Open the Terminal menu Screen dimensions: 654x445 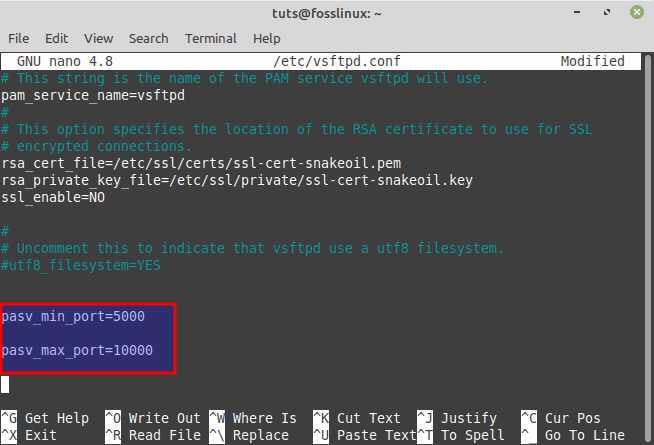tap(210, 38)
